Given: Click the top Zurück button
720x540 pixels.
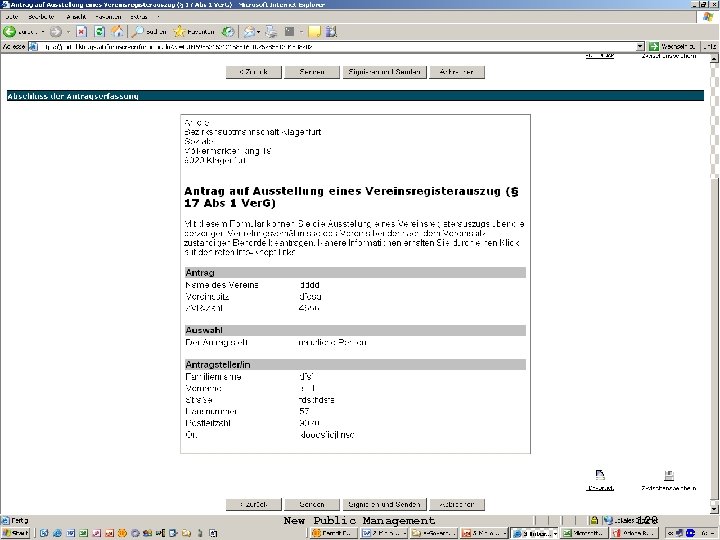Looking at the screenshot, I should point(254,72).
